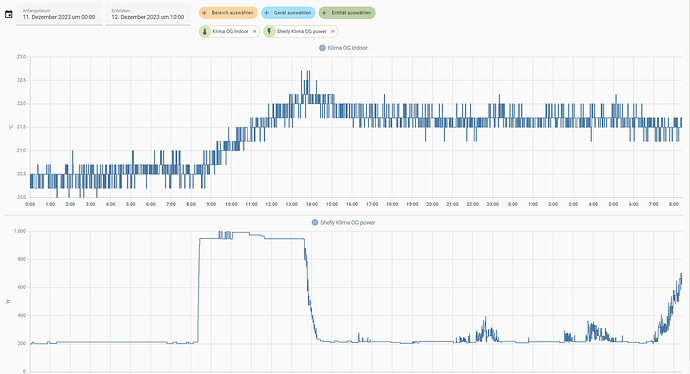Viewport: 690px width, 374px height.
Task: Open the Entität auswählen entity picker
Action: 347,13
